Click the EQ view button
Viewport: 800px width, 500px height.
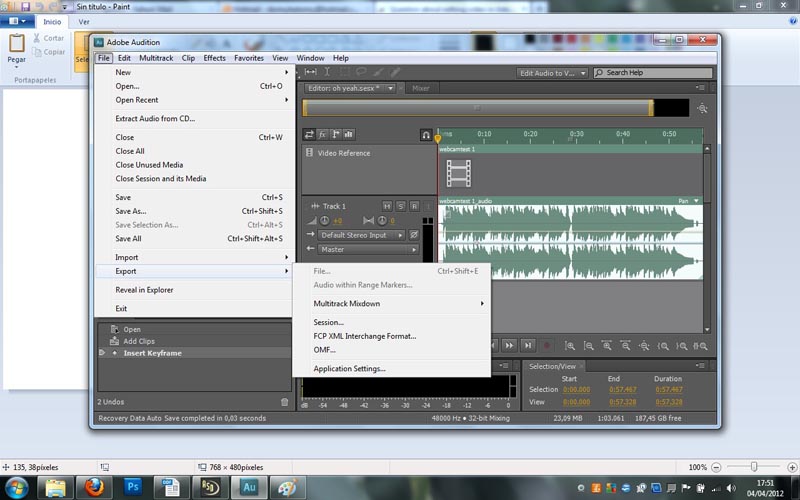[349, 135]
